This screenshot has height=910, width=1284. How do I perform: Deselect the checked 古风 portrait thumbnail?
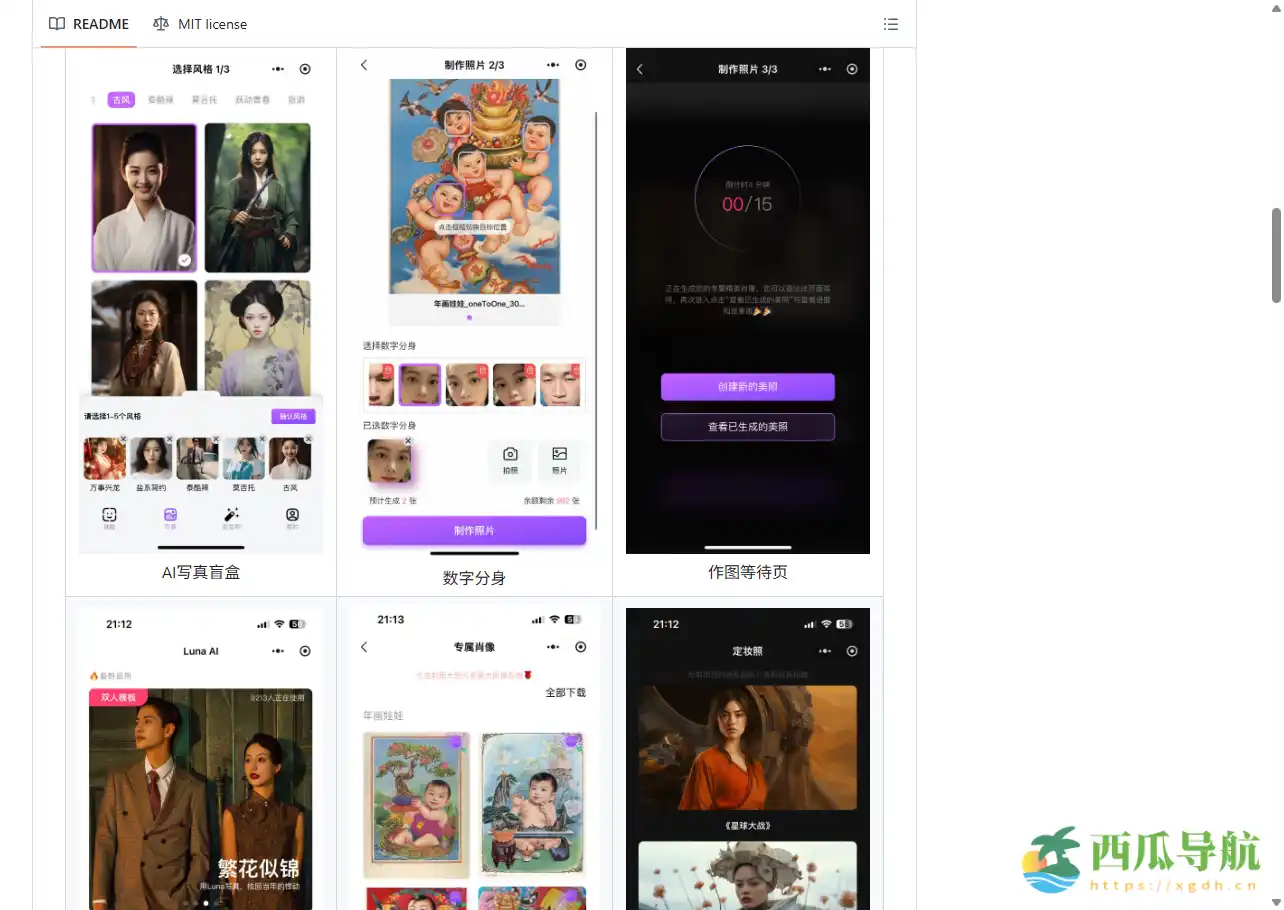click(x=143, y=197)
